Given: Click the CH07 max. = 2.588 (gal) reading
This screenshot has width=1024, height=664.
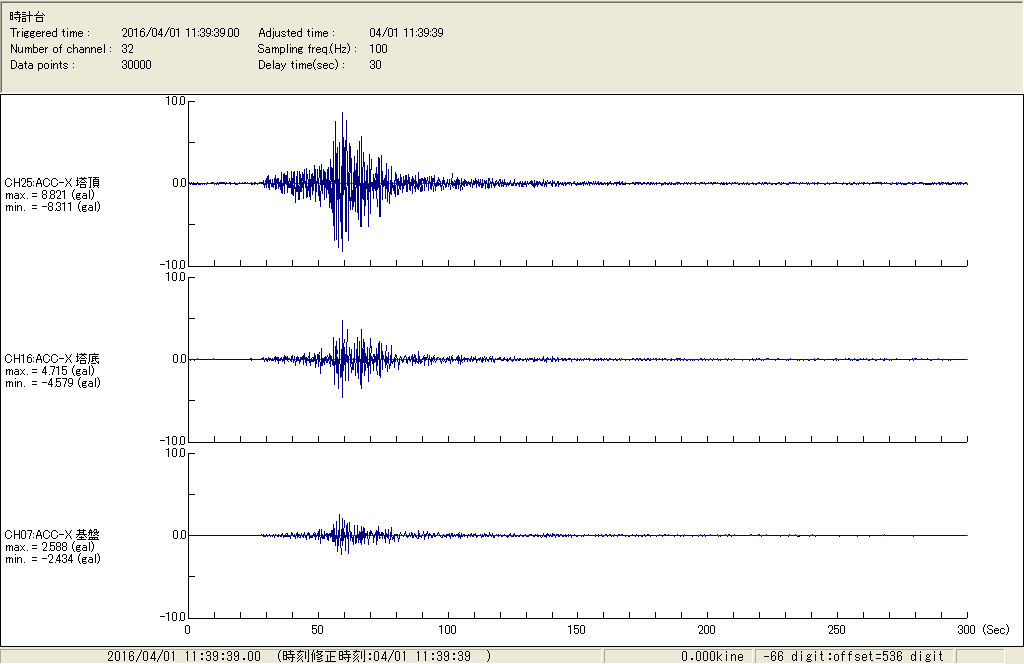Looking at the screenshot, I should pos(49,547).
